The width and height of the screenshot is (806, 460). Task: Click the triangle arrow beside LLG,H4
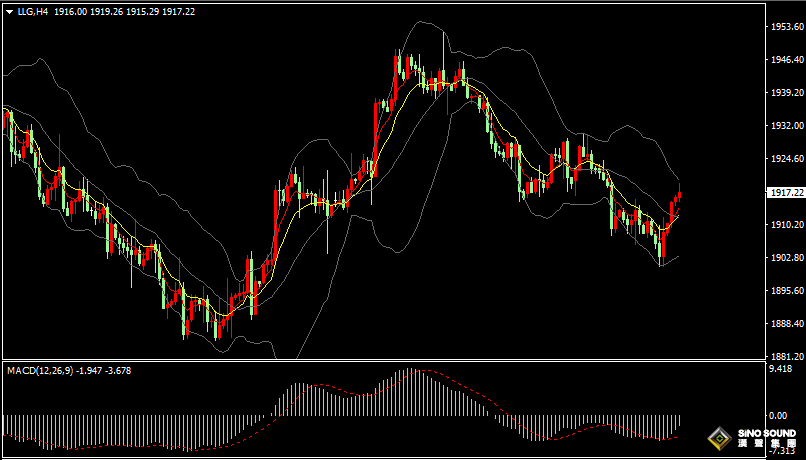point(10,11)
